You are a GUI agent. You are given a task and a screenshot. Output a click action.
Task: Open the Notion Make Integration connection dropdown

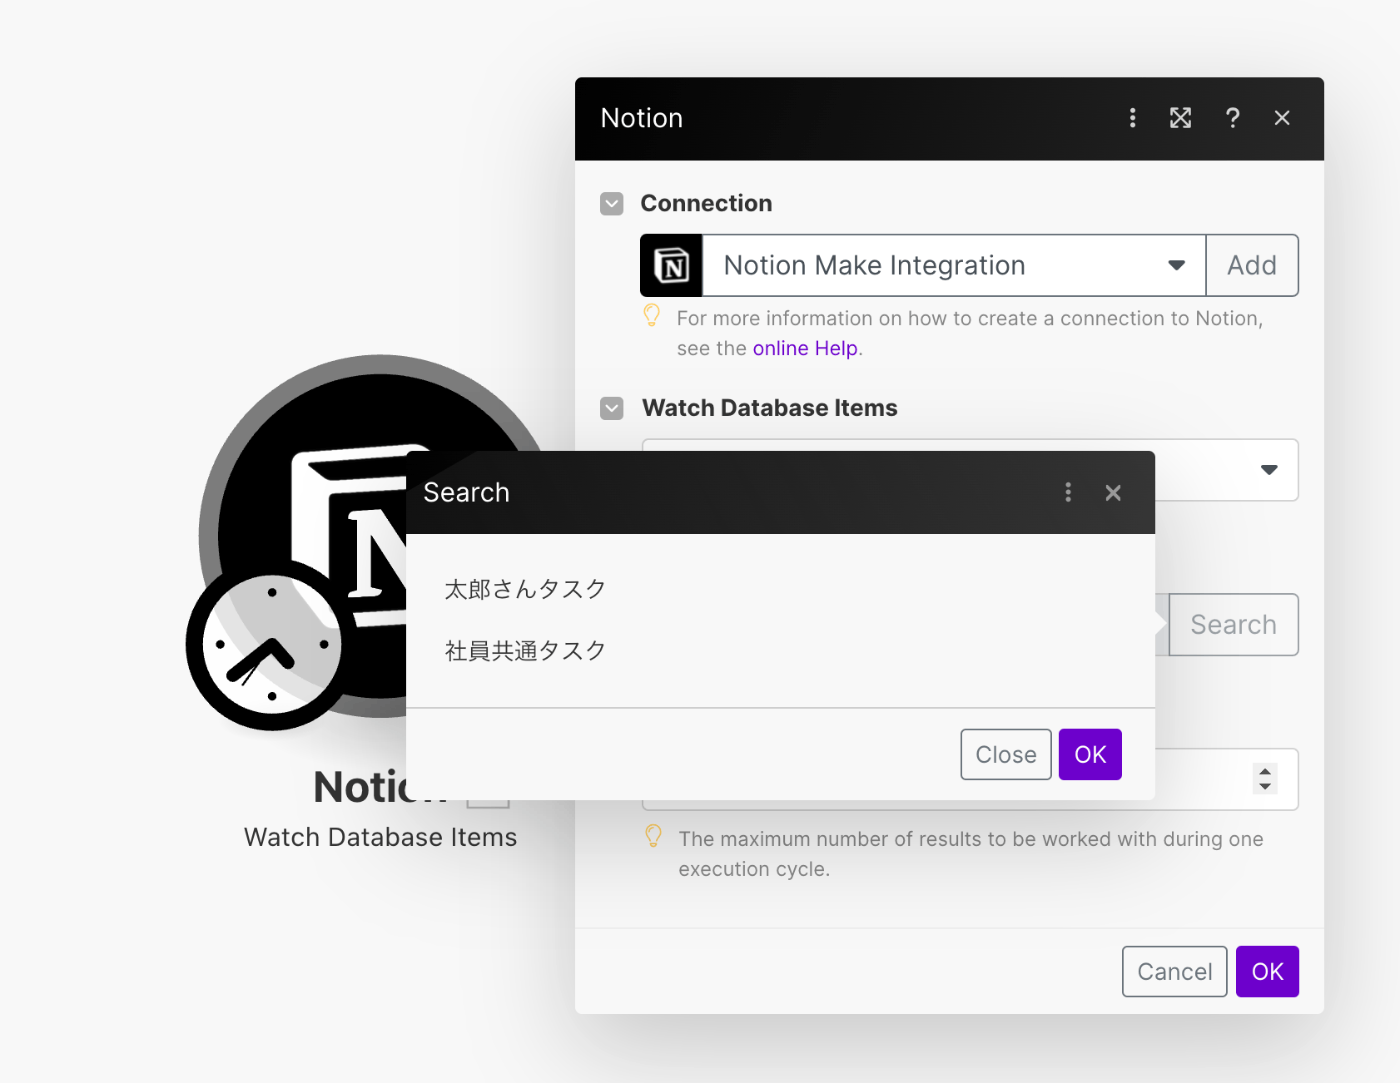[x=954, y=265]
